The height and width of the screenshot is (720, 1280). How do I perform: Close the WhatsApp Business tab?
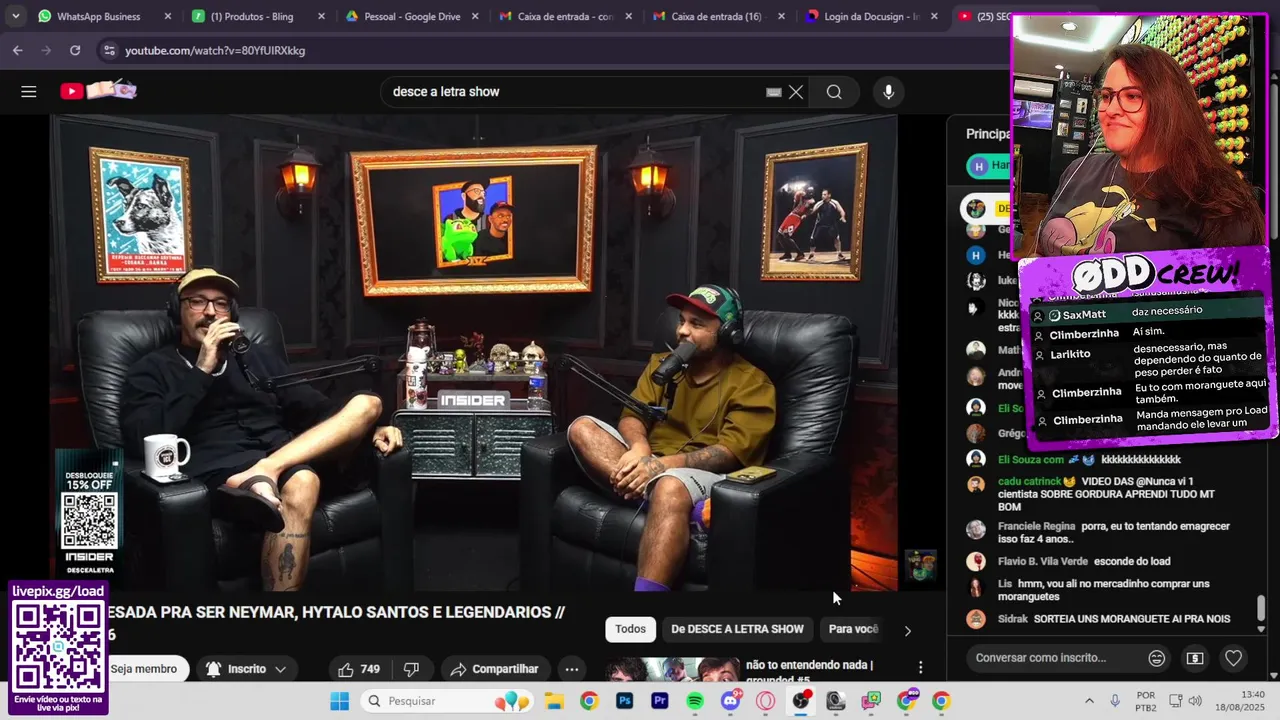coord(167,16)
